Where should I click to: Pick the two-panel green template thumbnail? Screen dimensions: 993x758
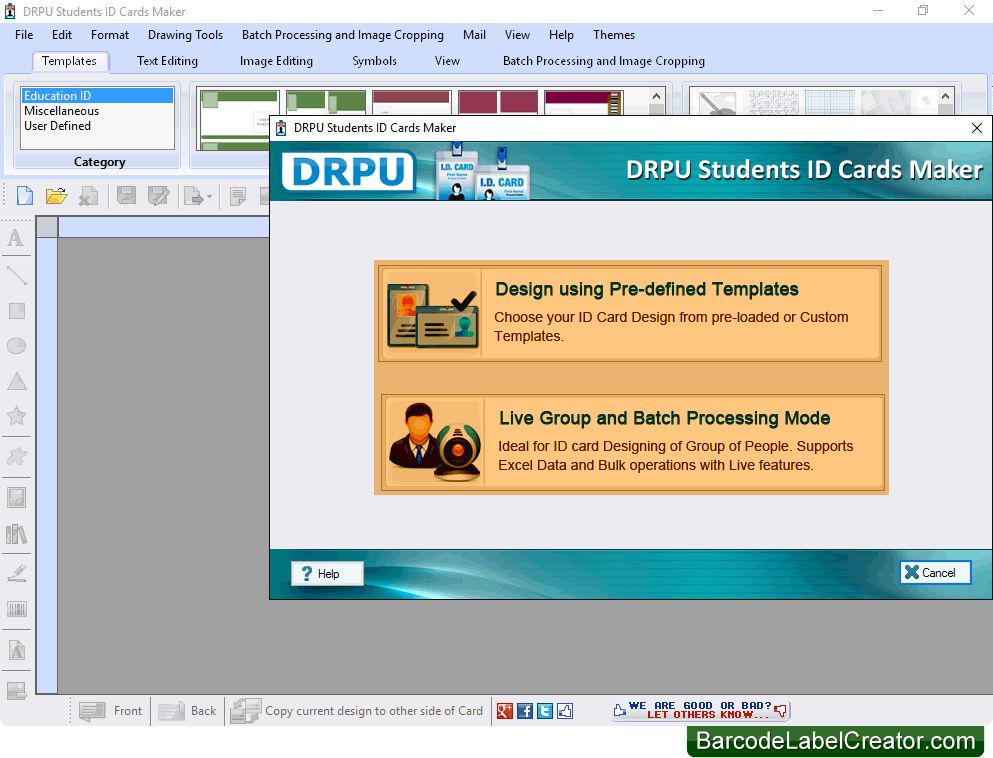tap(326, 103)
